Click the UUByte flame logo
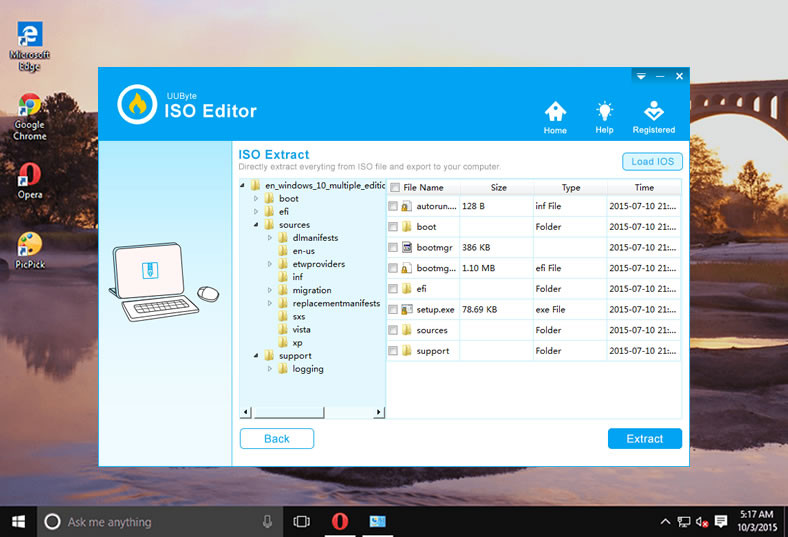Viewport: 788px width, 537px height. point(137,104)
